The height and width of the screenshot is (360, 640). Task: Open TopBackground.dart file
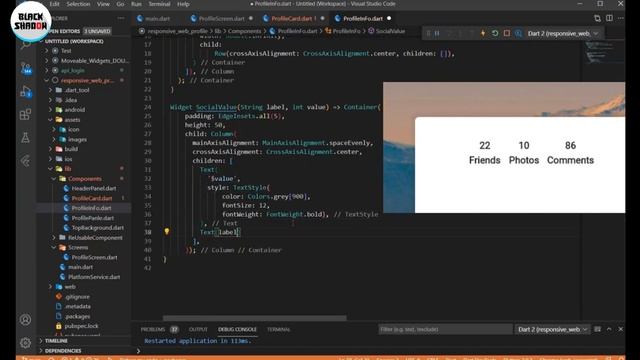[x=84, y=228]
